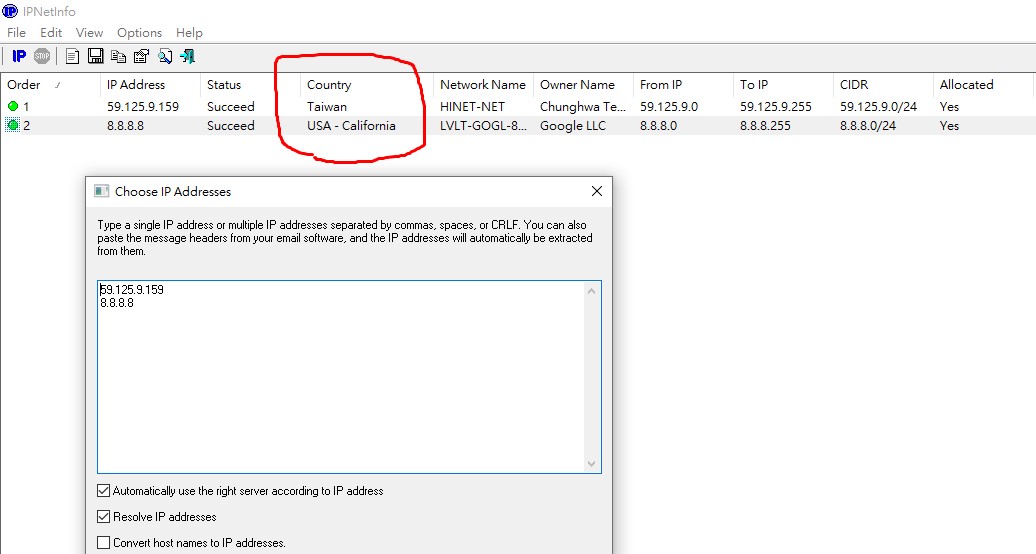The width and height of the screenshot is (1036, 554).
Task: Open the properties toolbar icon
Action: (x=142, y=56)
